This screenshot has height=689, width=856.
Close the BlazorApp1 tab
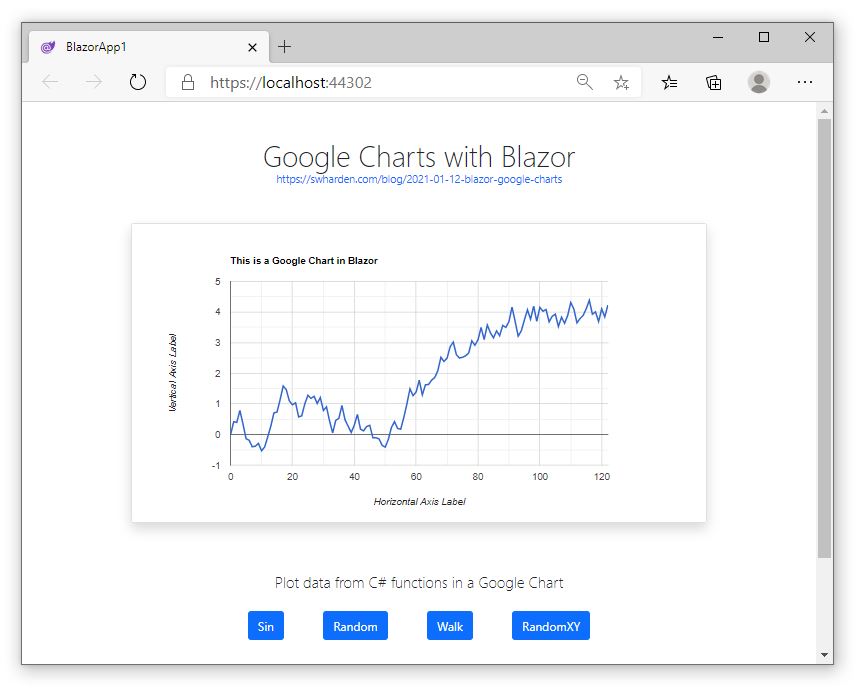pos(252,47)
